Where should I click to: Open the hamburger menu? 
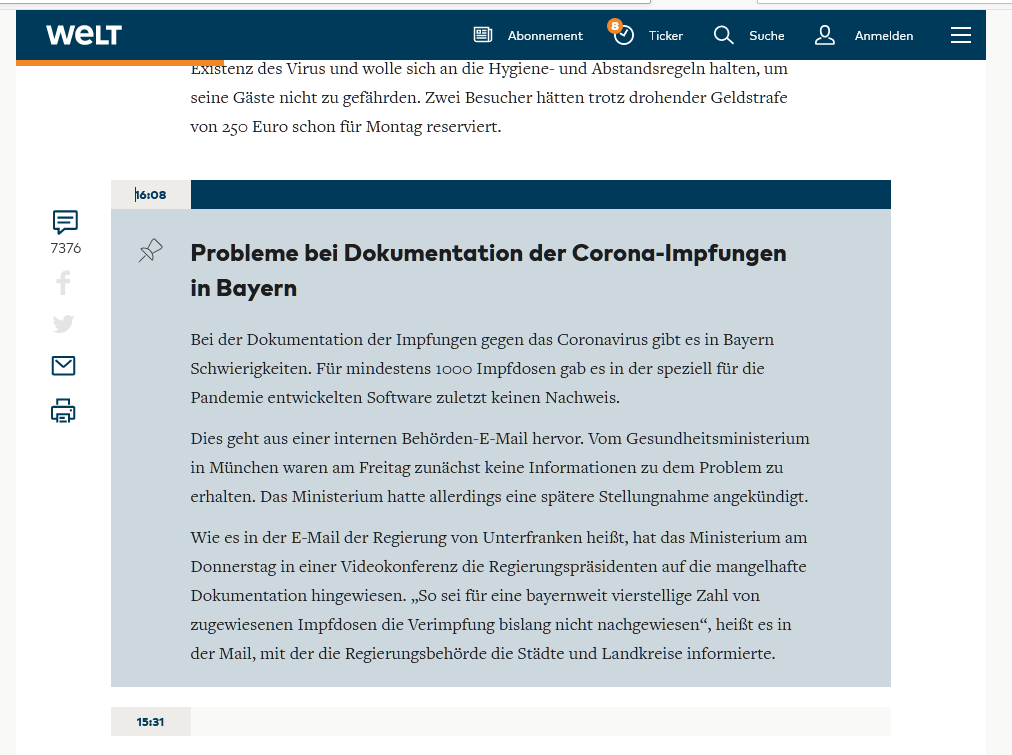point(961,35)
